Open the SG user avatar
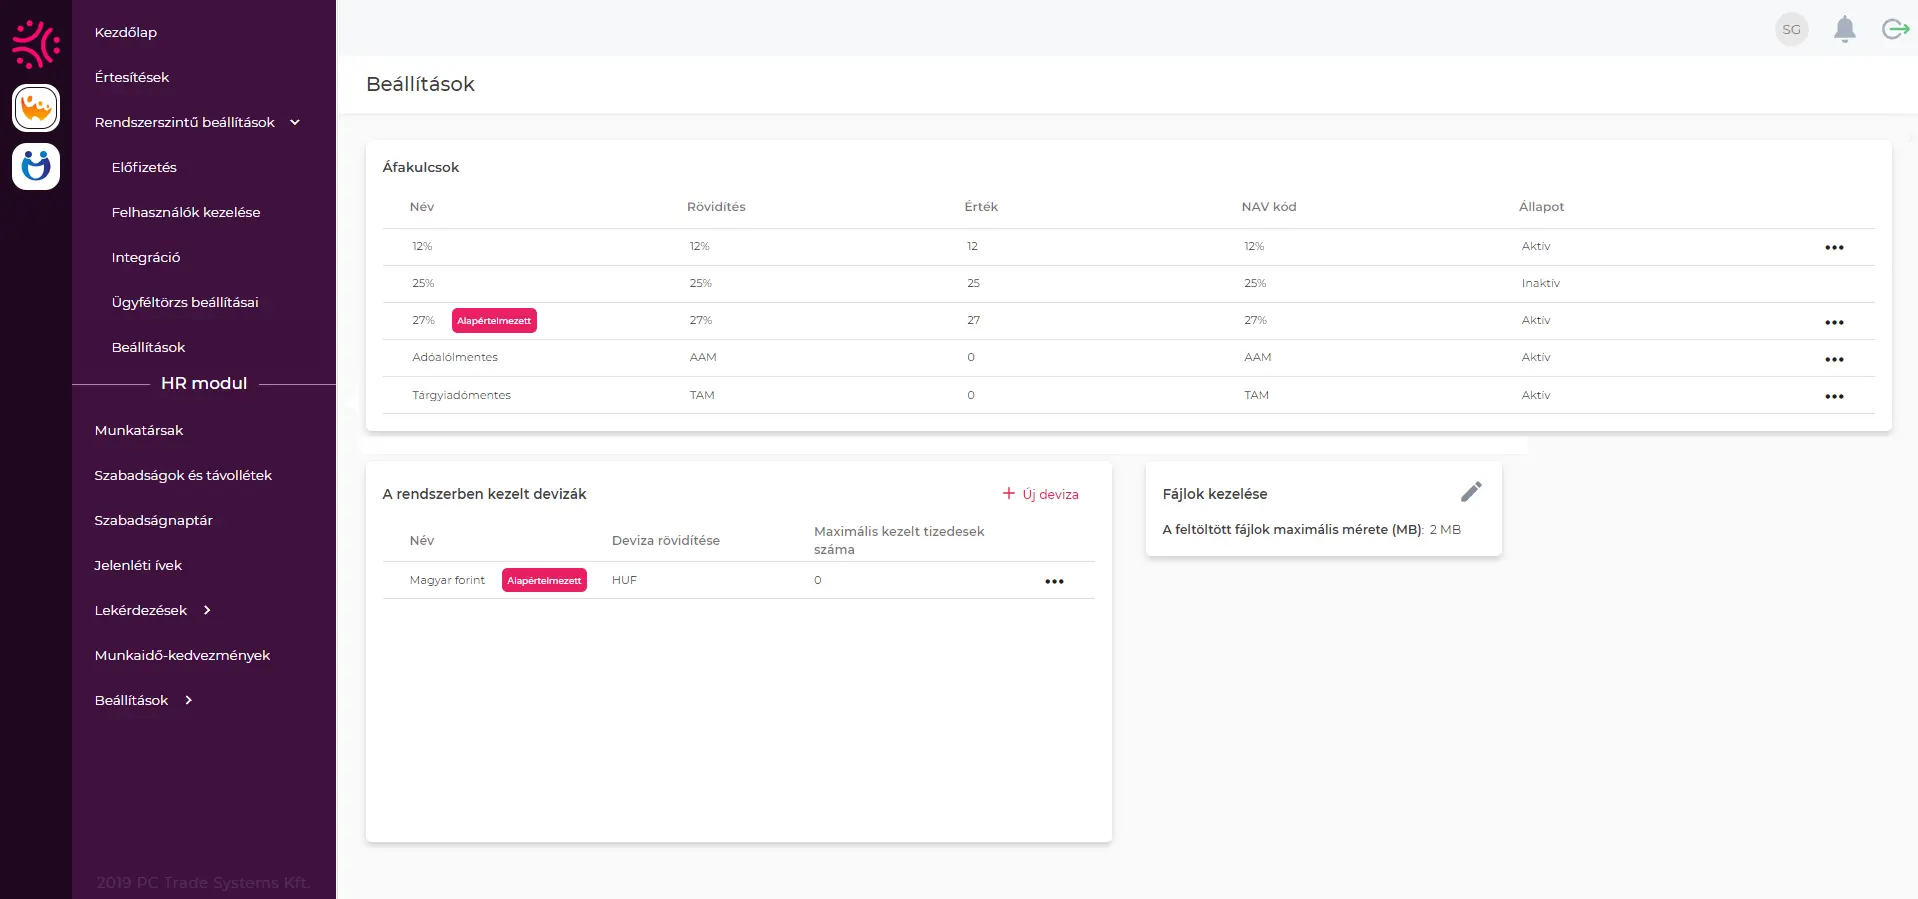The height and width of the screenshot is (899, 1918). click(x=1791, y=29)
